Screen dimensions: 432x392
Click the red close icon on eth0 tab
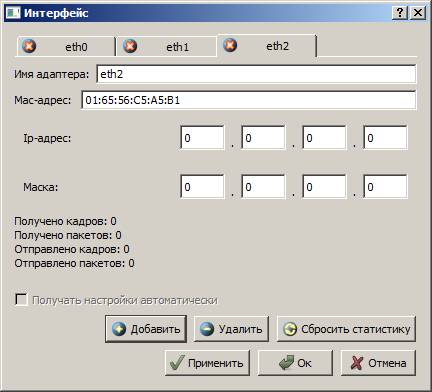click(x=29, y=46)
